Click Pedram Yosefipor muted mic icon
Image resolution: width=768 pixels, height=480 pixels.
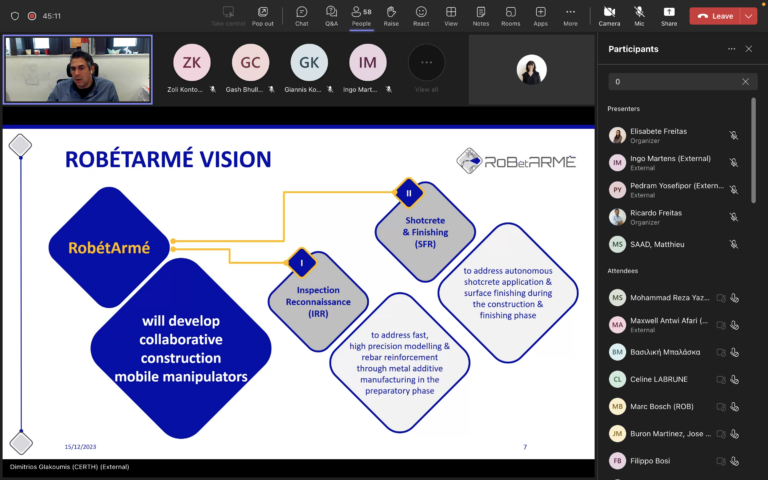[x=733, y=190]
